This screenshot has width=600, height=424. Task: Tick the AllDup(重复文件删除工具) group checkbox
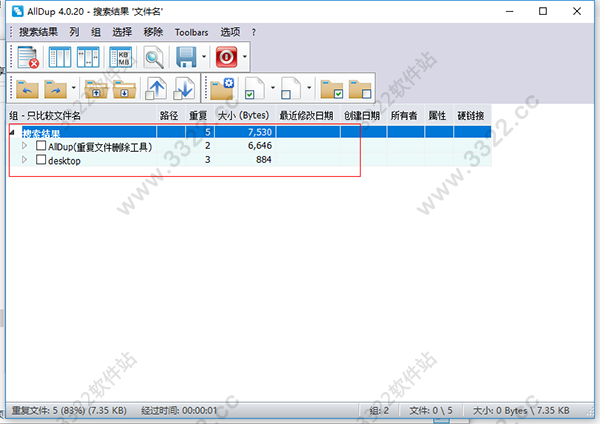coord(41,146)
